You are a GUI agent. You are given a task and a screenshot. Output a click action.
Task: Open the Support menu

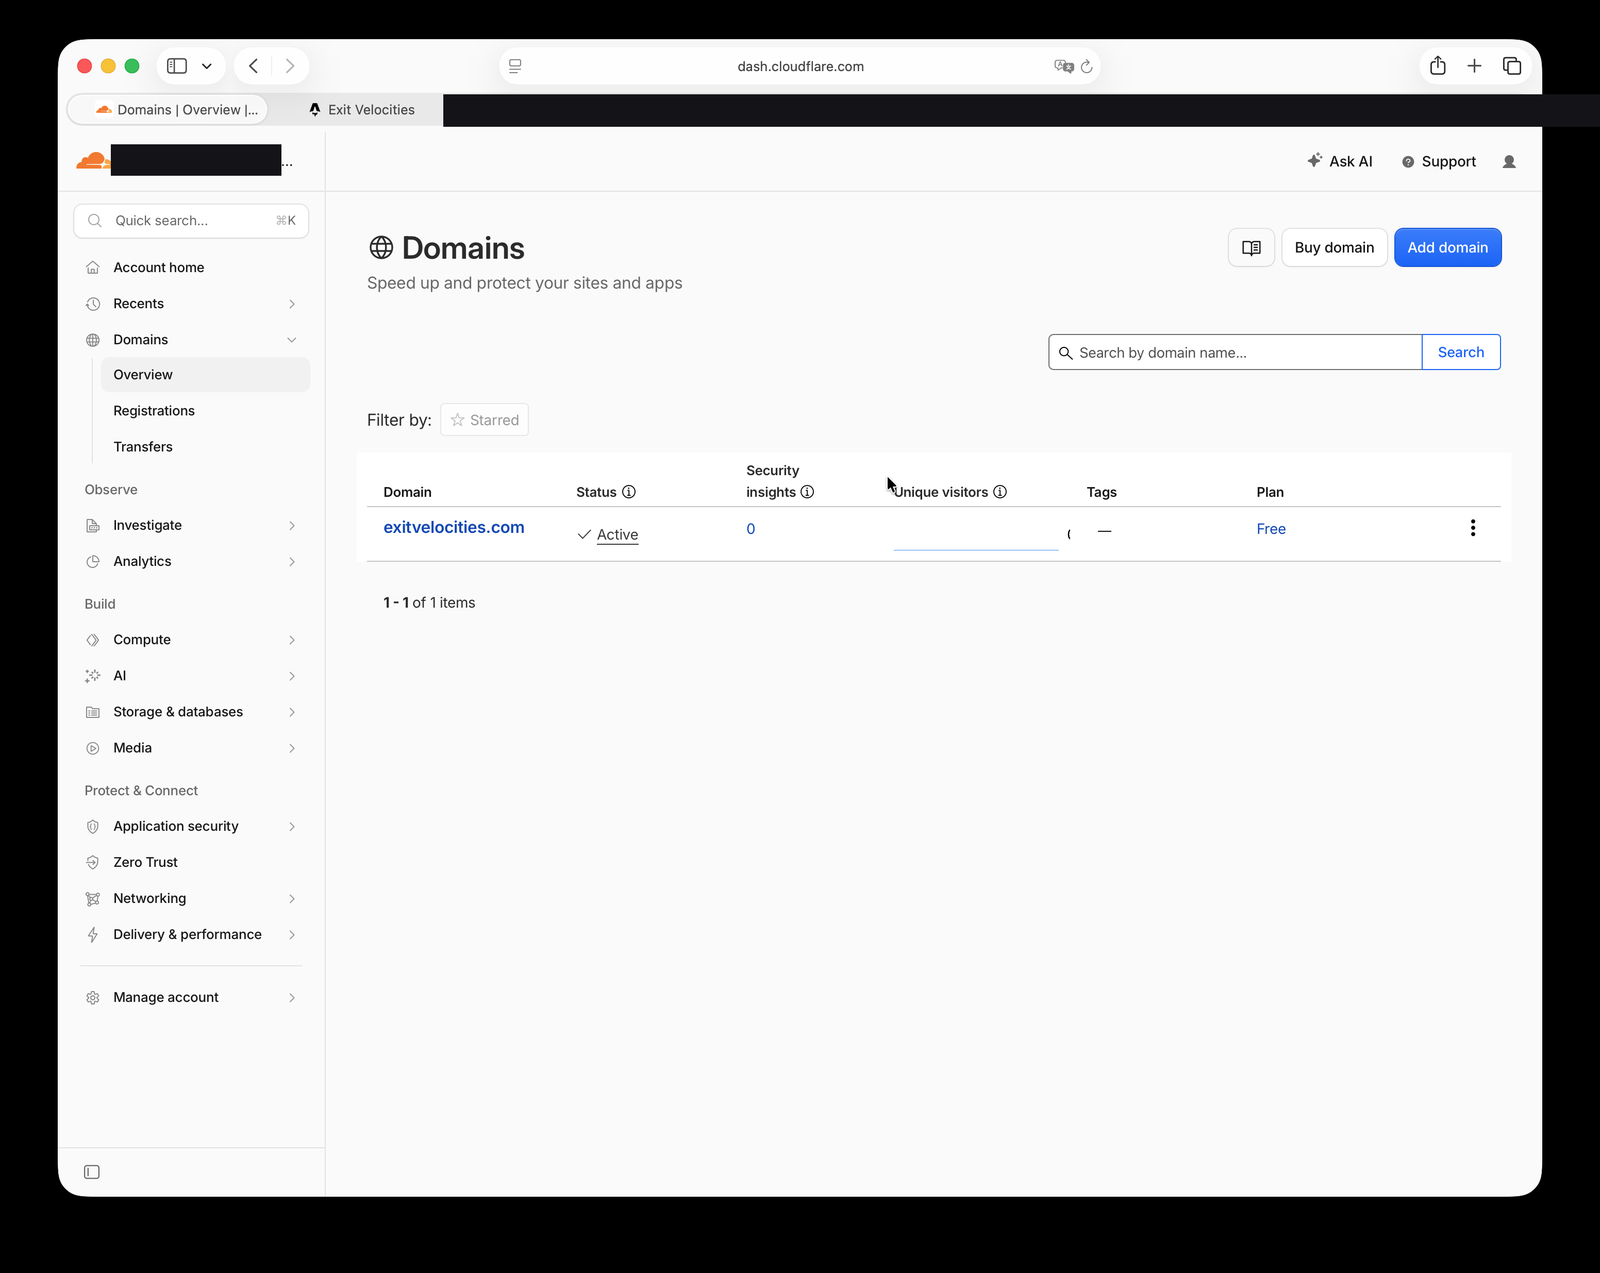tap(1438, 161)
